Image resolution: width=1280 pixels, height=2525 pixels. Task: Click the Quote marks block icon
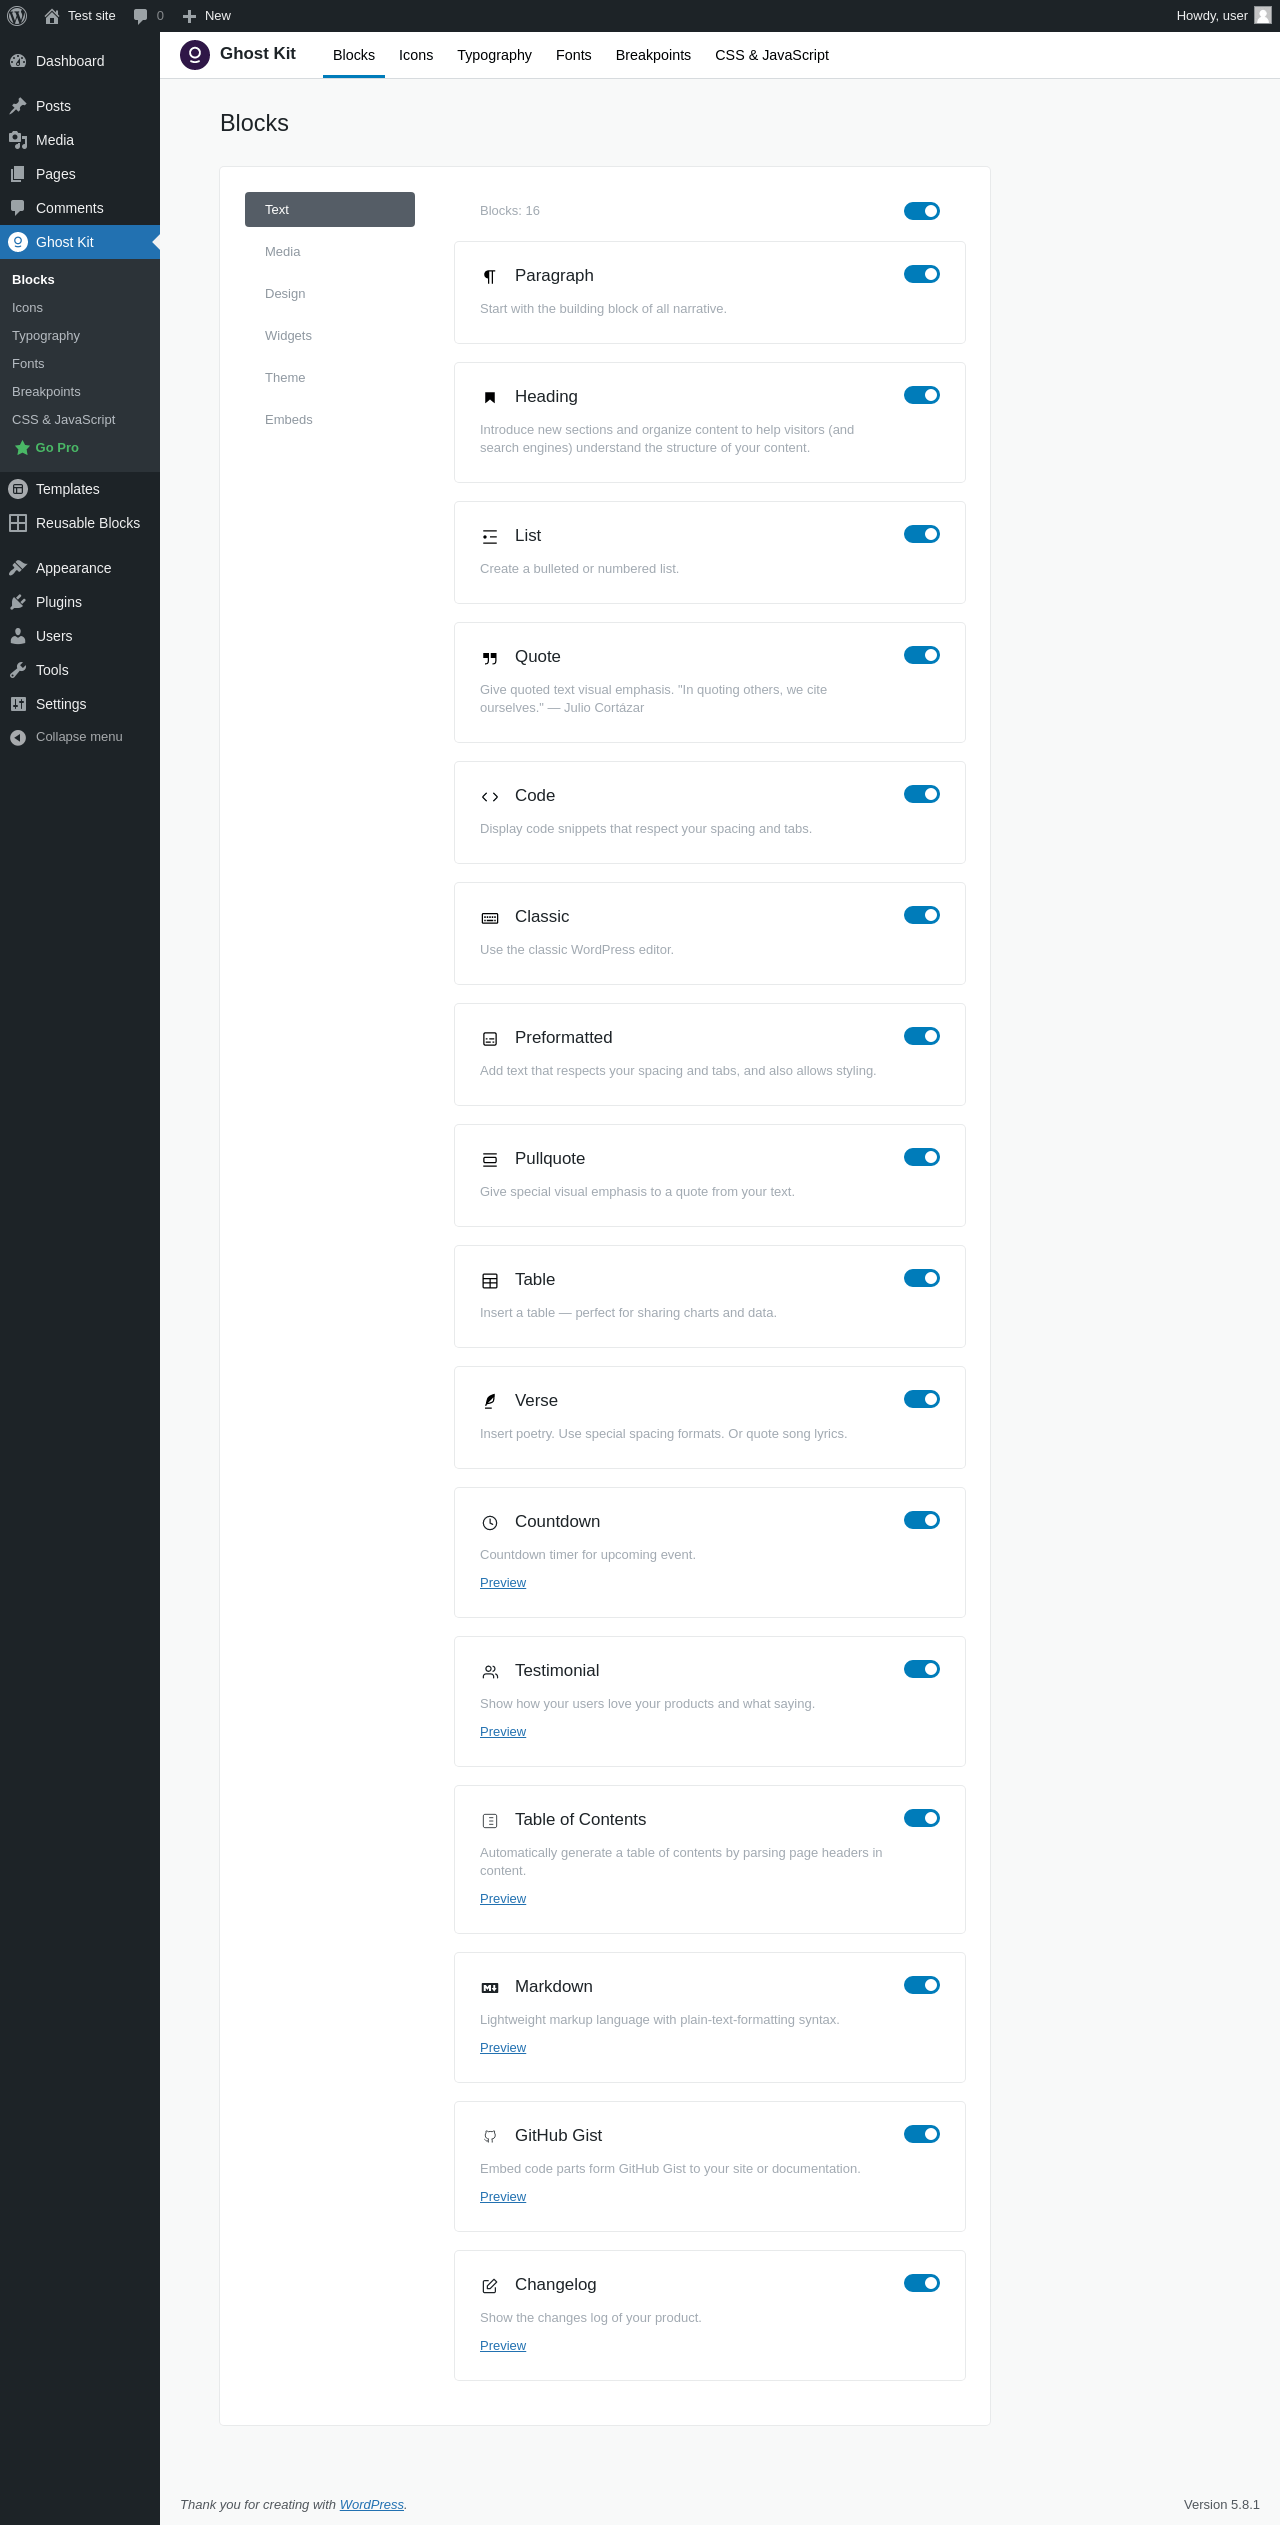pos(490,658)
